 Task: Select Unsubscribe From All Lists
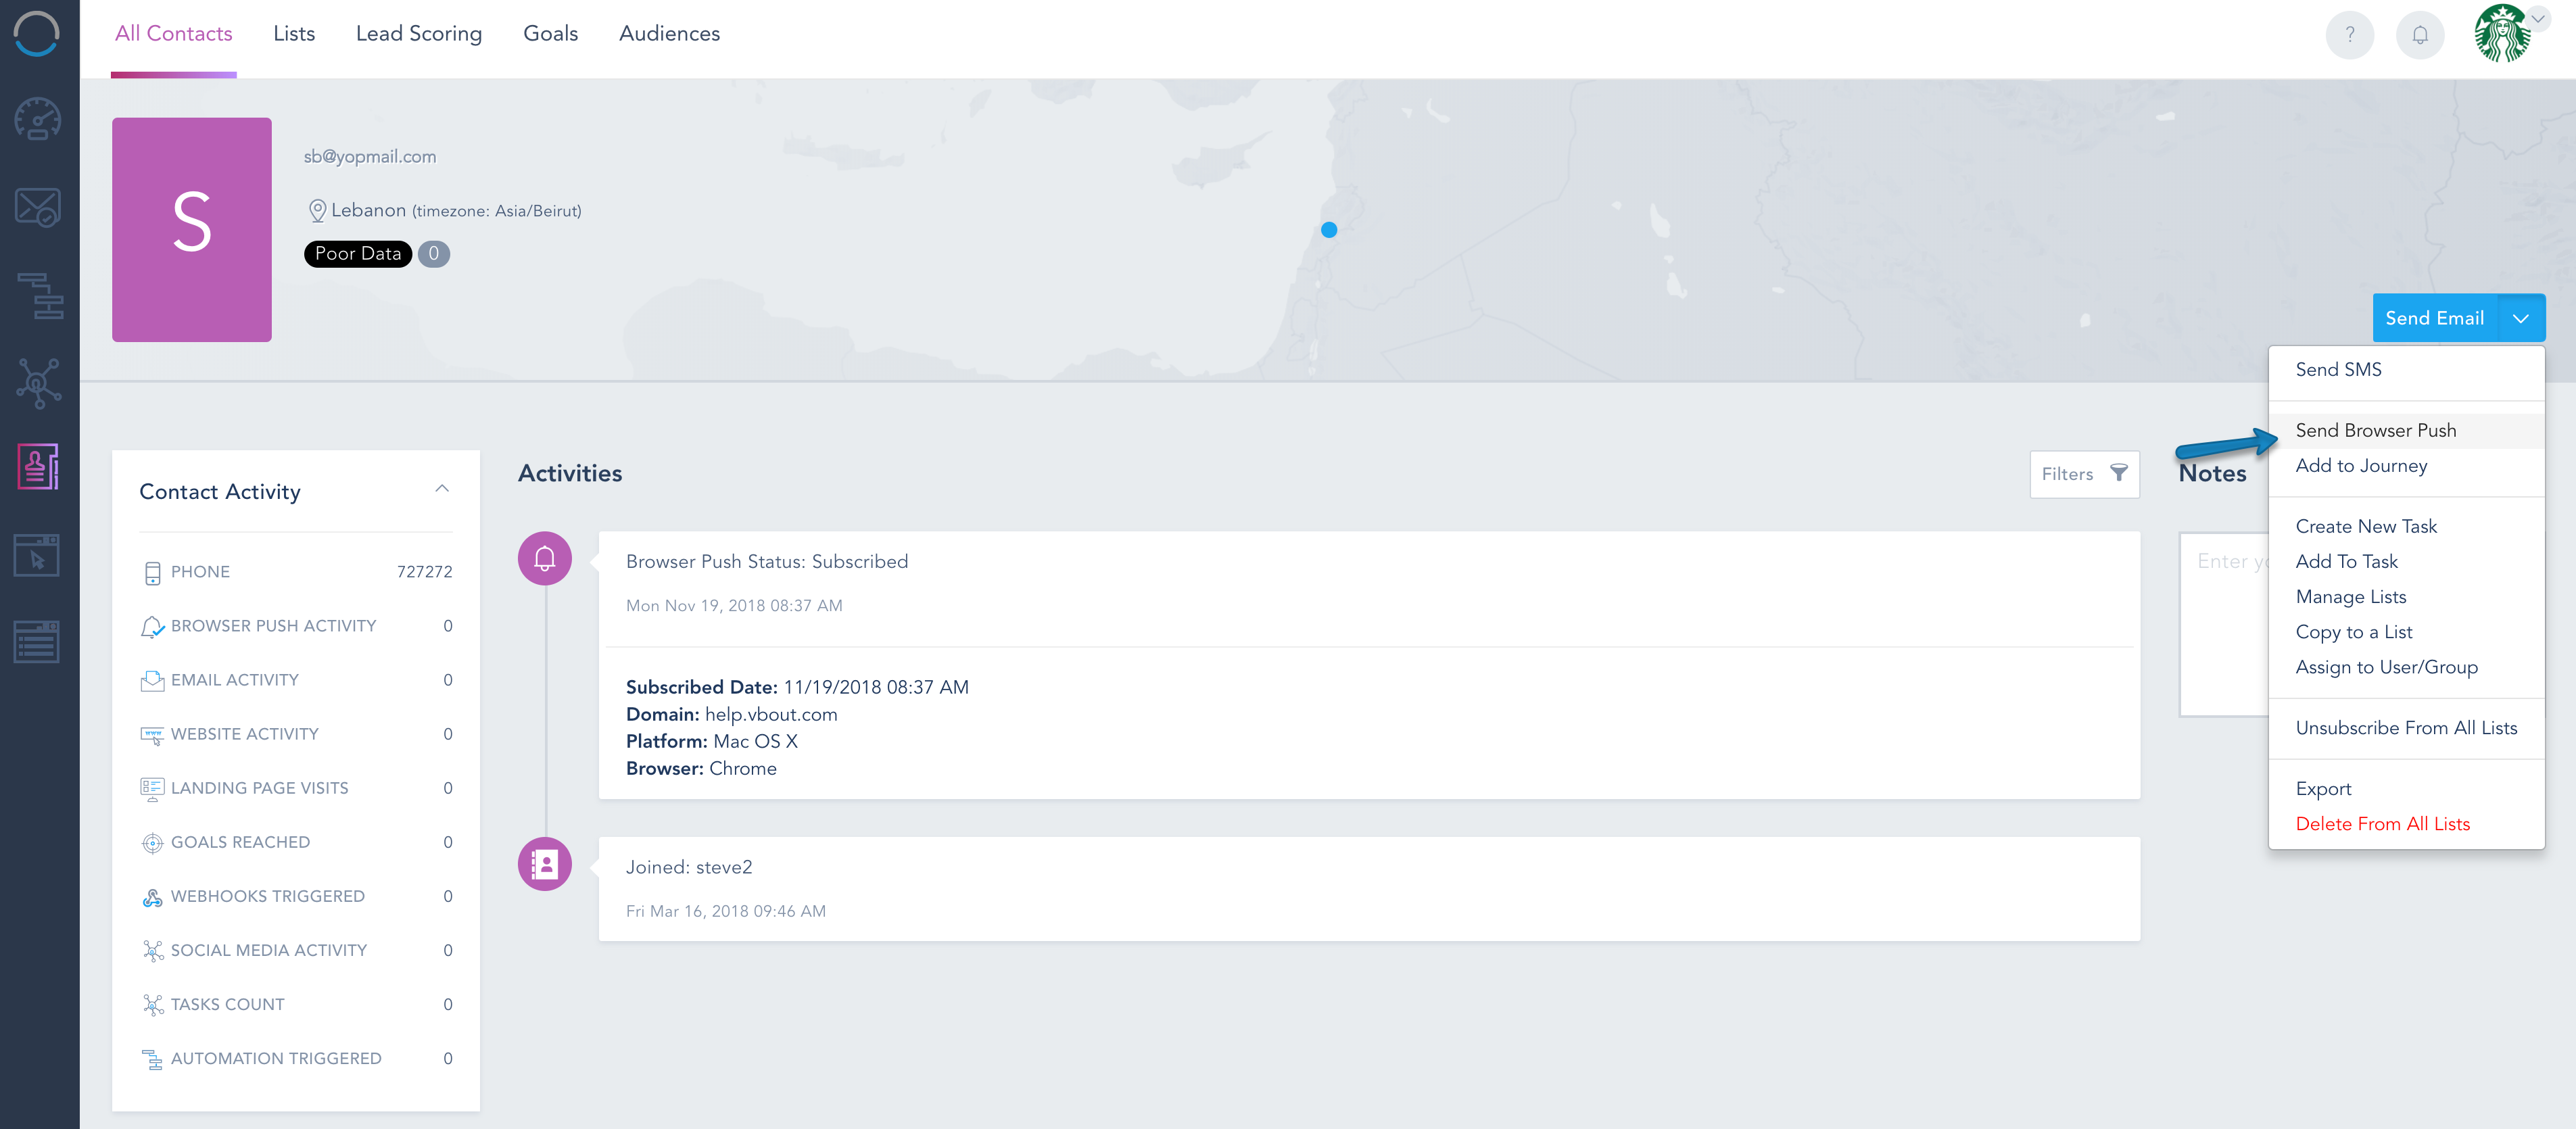click(x=2406, y=728)
